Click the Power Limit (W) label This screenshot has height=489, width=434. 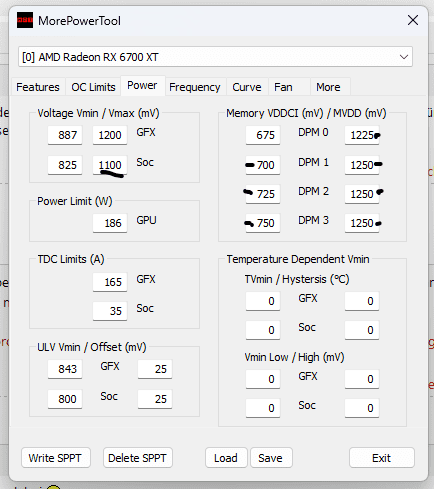(x=75, y=201)
